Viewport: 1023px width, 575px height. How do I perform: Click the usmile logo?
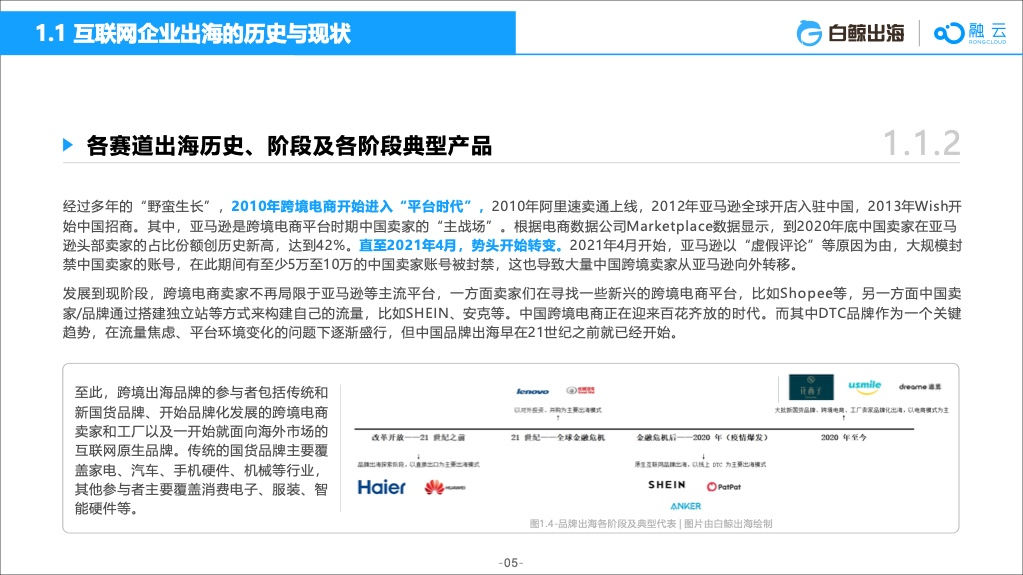[x=865, y=387]
